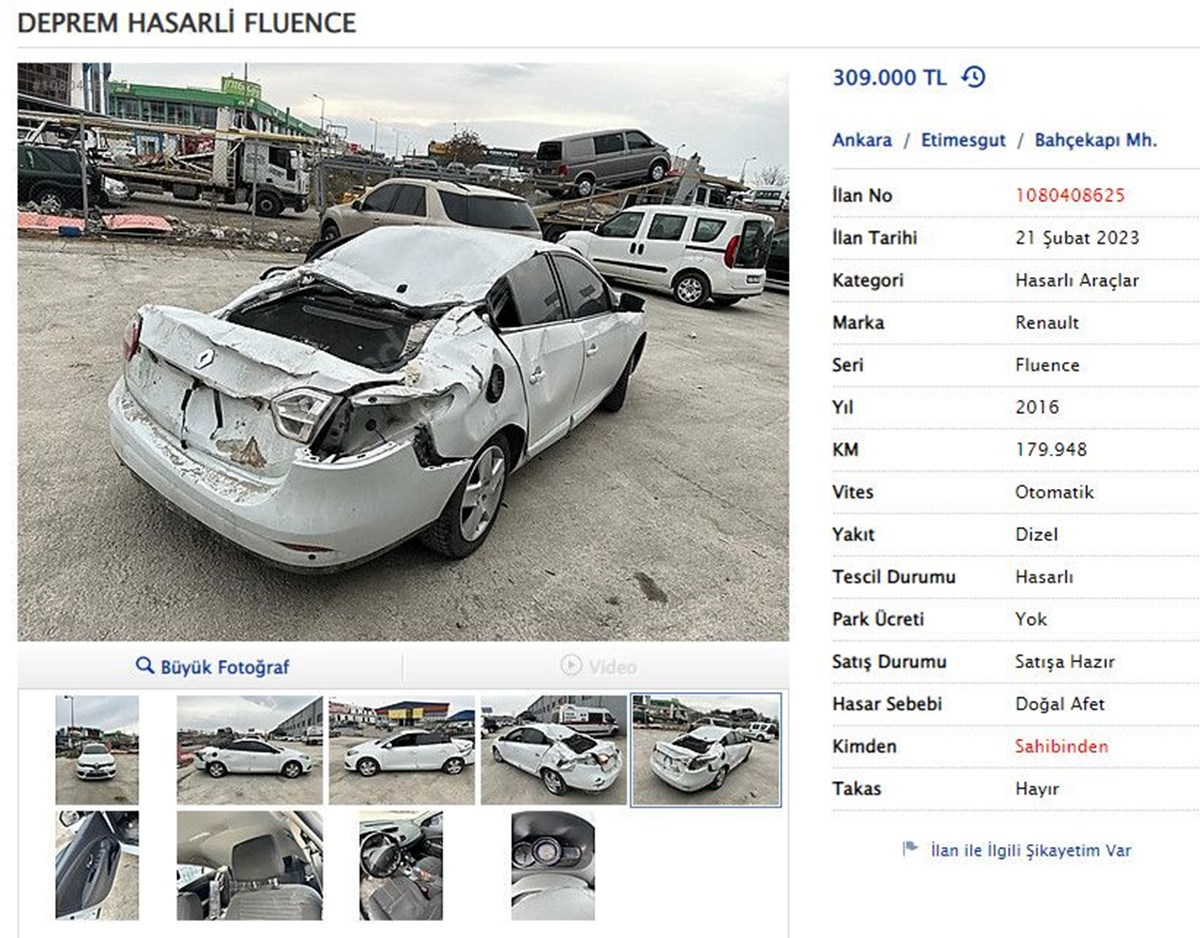This screenshot has width=1200, height=938.
Task: Select the left side profile thumbnail
Action: [250, 750]
